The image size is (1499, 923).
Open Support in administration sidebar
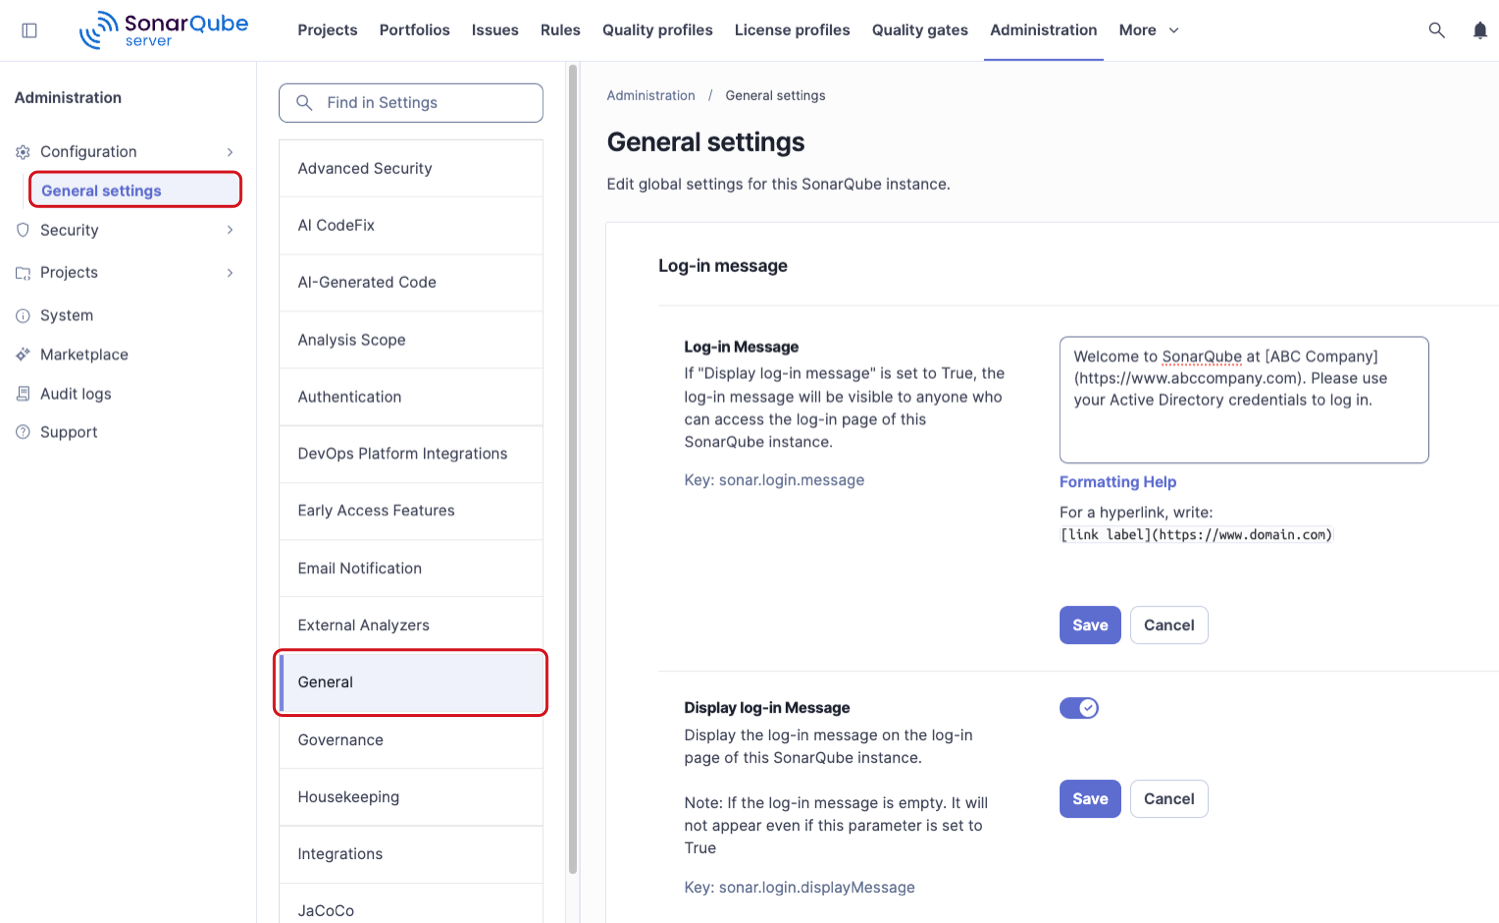[x=69, y=432]
